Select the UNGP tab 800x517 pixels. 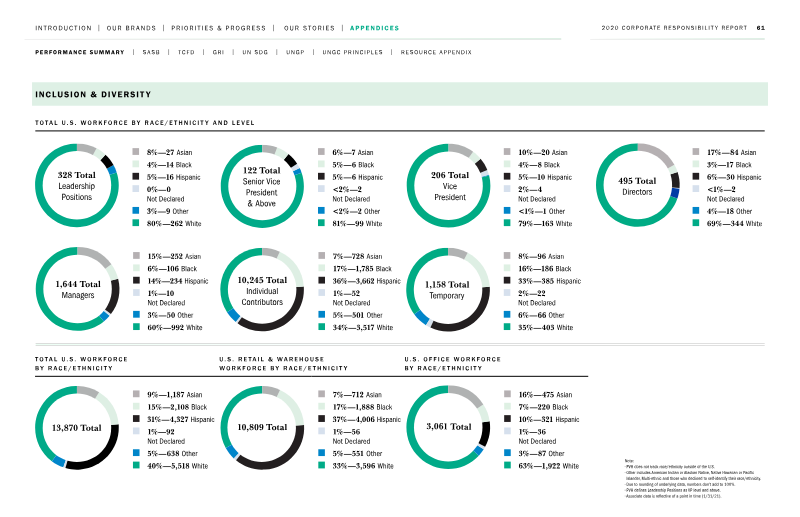(x=295, y=52)
